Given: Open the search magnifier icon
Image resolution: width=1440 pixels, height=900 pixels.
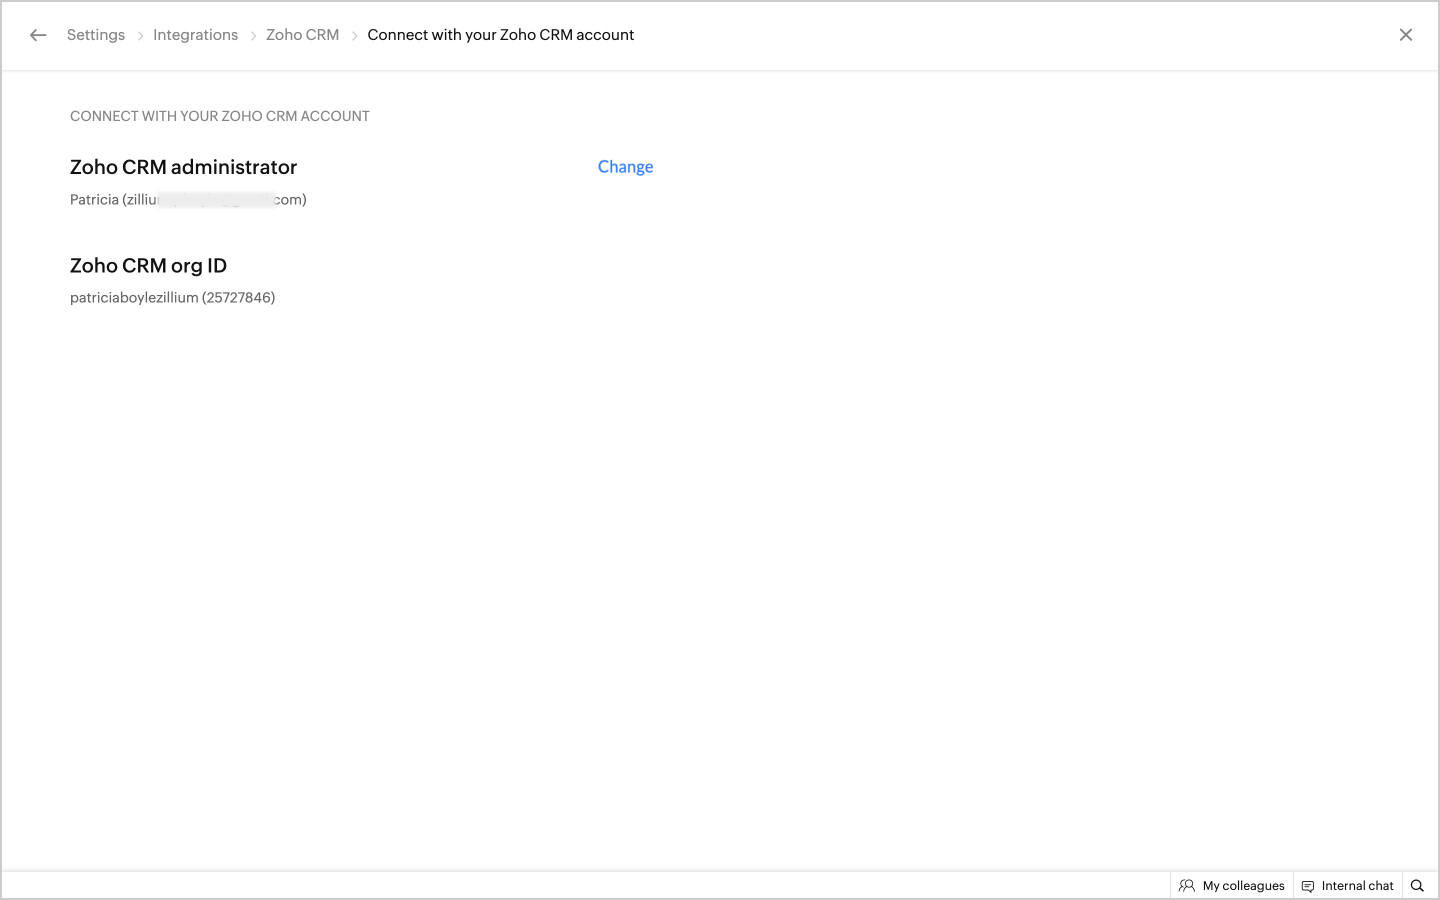Looking at the screenshot, I should tap(1417, 886).
